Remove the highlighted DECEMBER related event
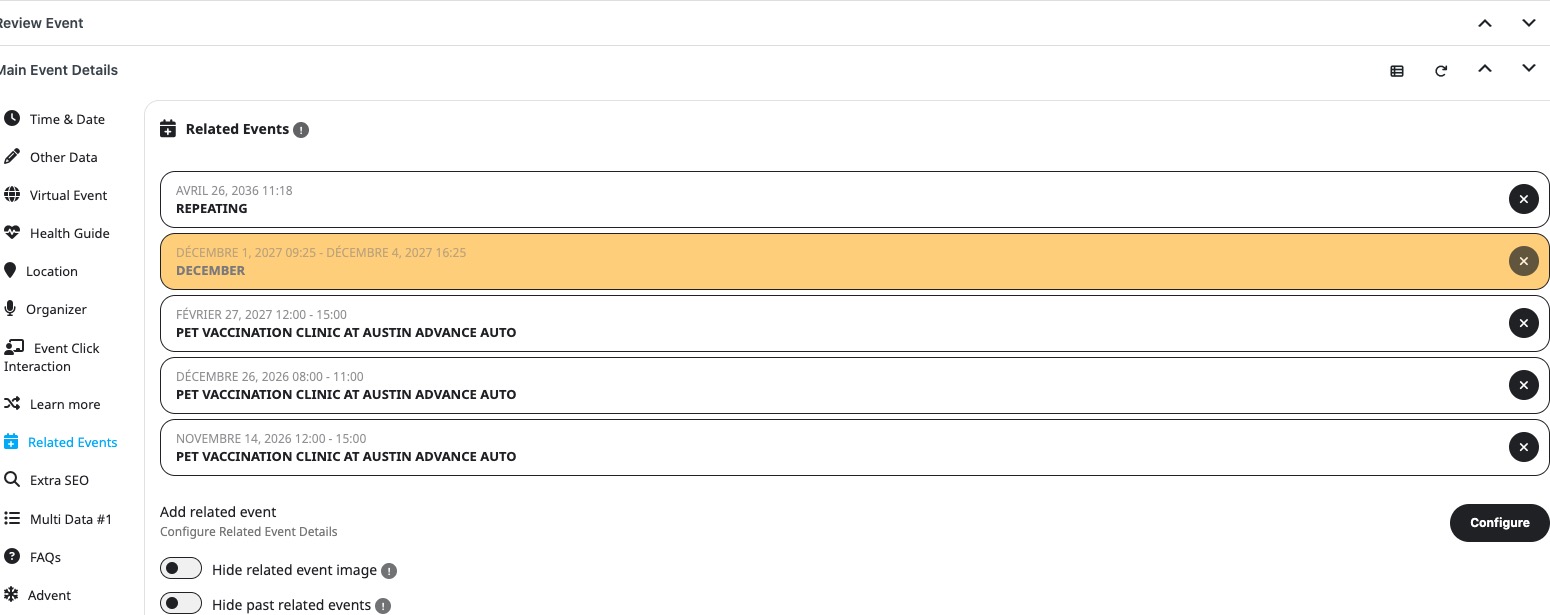This screenshot has height=615, width=1550. 1523,261
